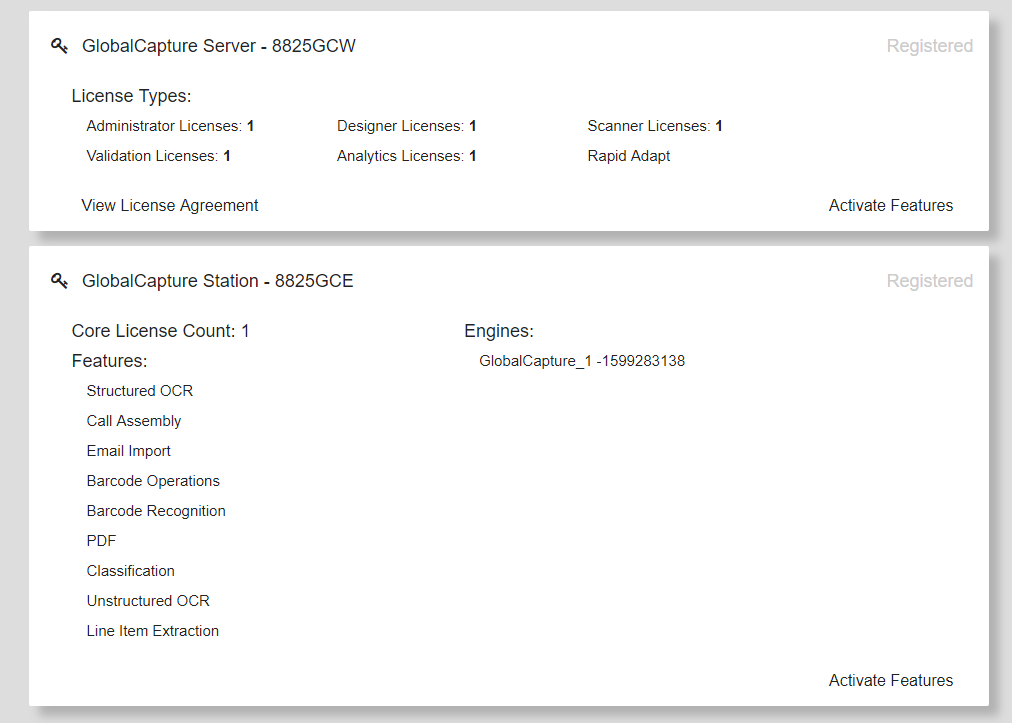Click the key icon beside GlobalCapture Station

[x=59, y=281]
